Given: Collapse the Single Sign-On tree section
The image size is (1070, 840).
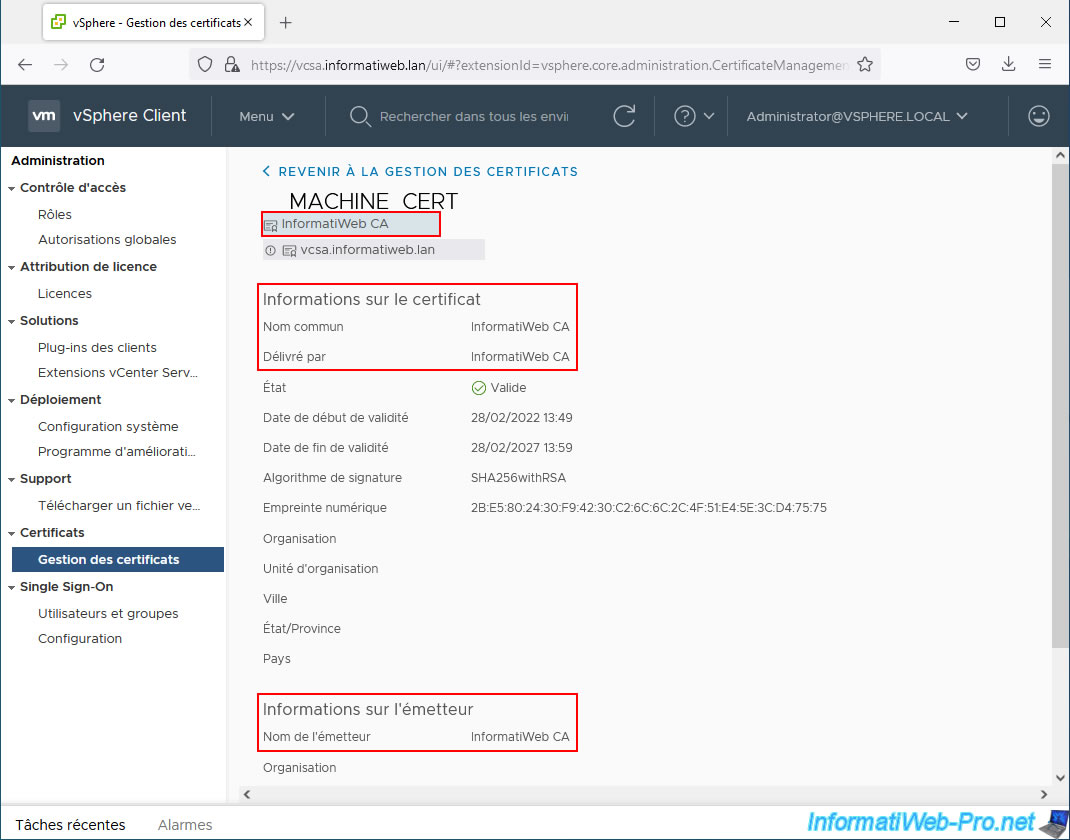Looking at the screenshot, I should coord(12,587).
